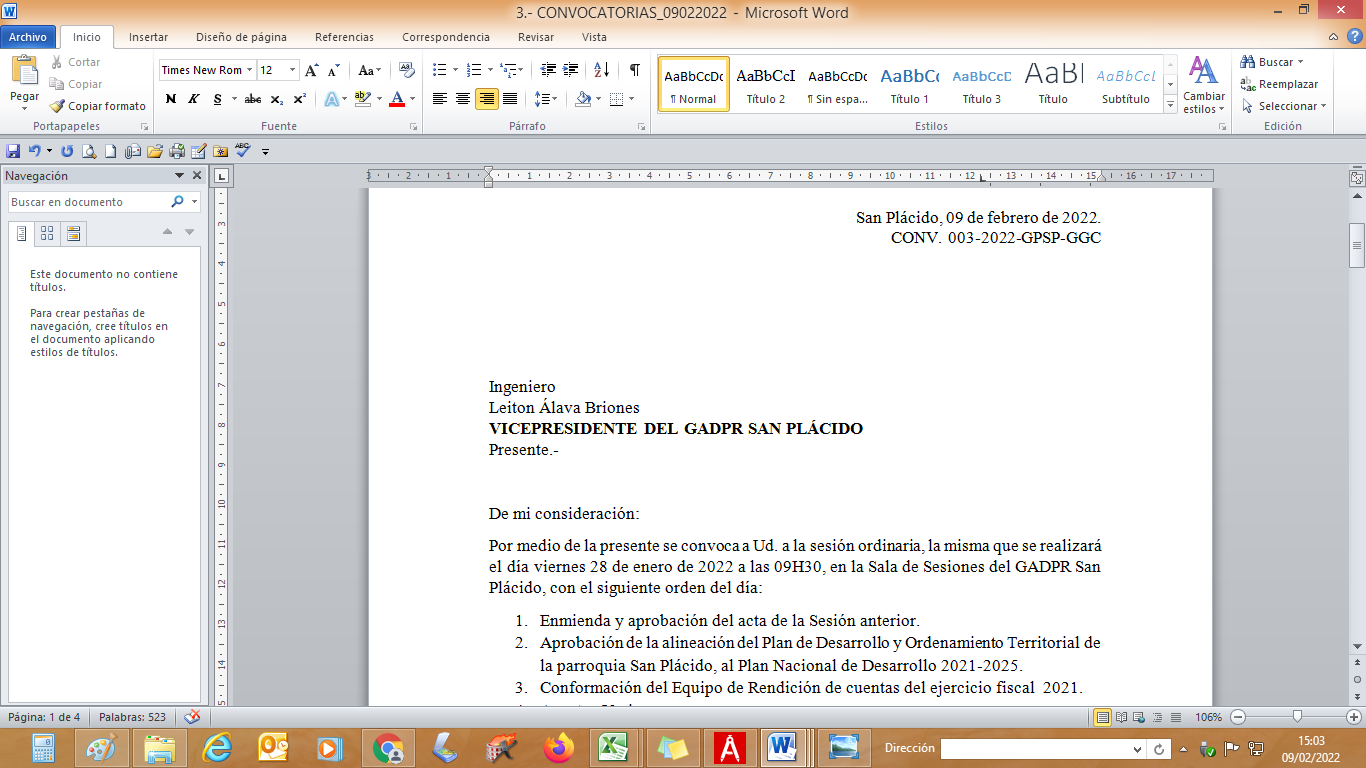
Task: Toggle italic formatting (K)
Action: pyautogui.click(x=194, y=99)
